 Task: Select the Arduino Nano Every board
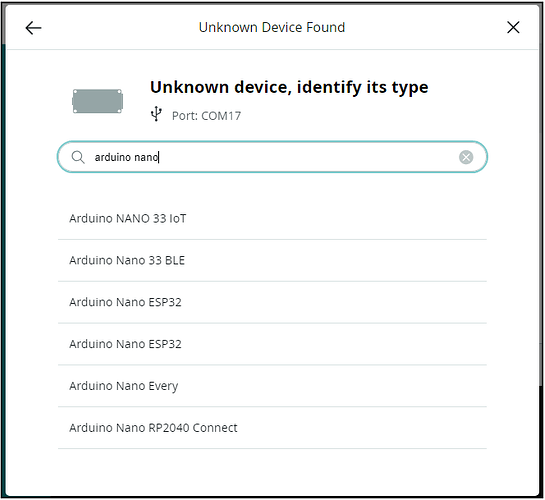click(x=272, y=386)
